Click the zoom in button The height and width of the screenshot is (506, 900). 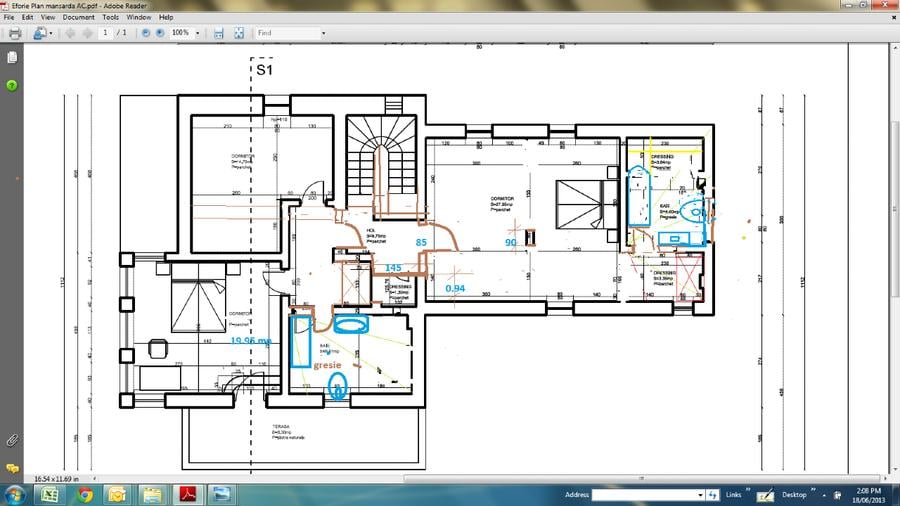(x=160, y=33)
